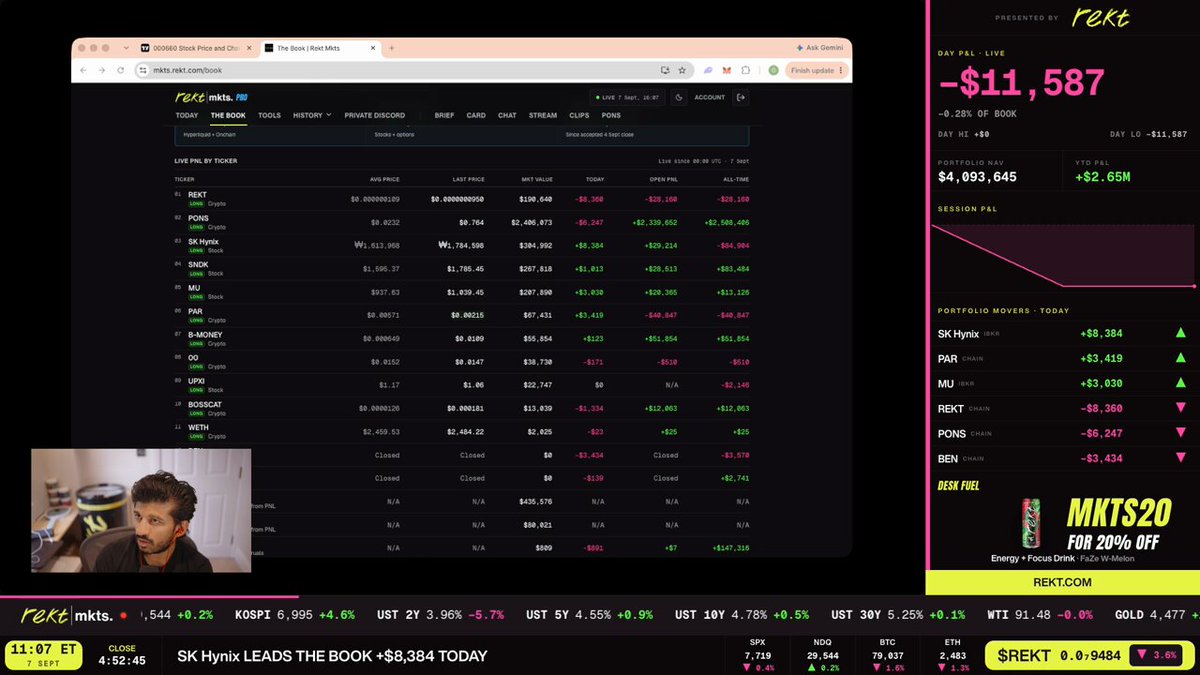Open the TOOLS nav item
1200x675 pixels.
click(x=270, y=115)
